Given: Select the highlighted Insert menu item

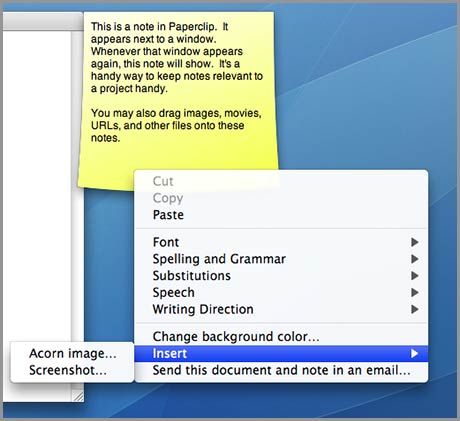Looking at the screenshot, I should 281,353.
